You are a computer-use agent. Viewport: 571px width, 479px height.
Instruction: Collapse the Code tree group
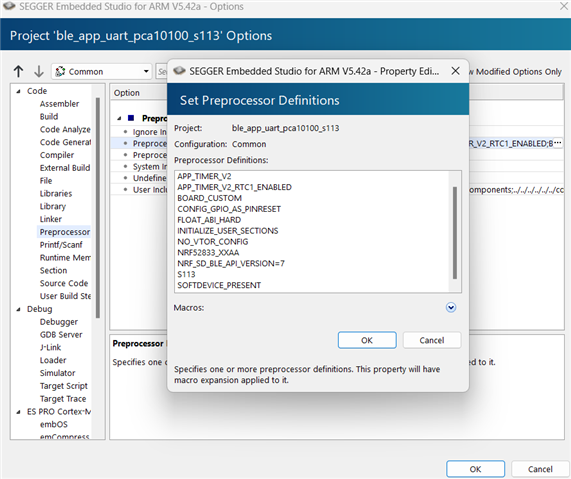pyautogui.click(x=18, y=91)
